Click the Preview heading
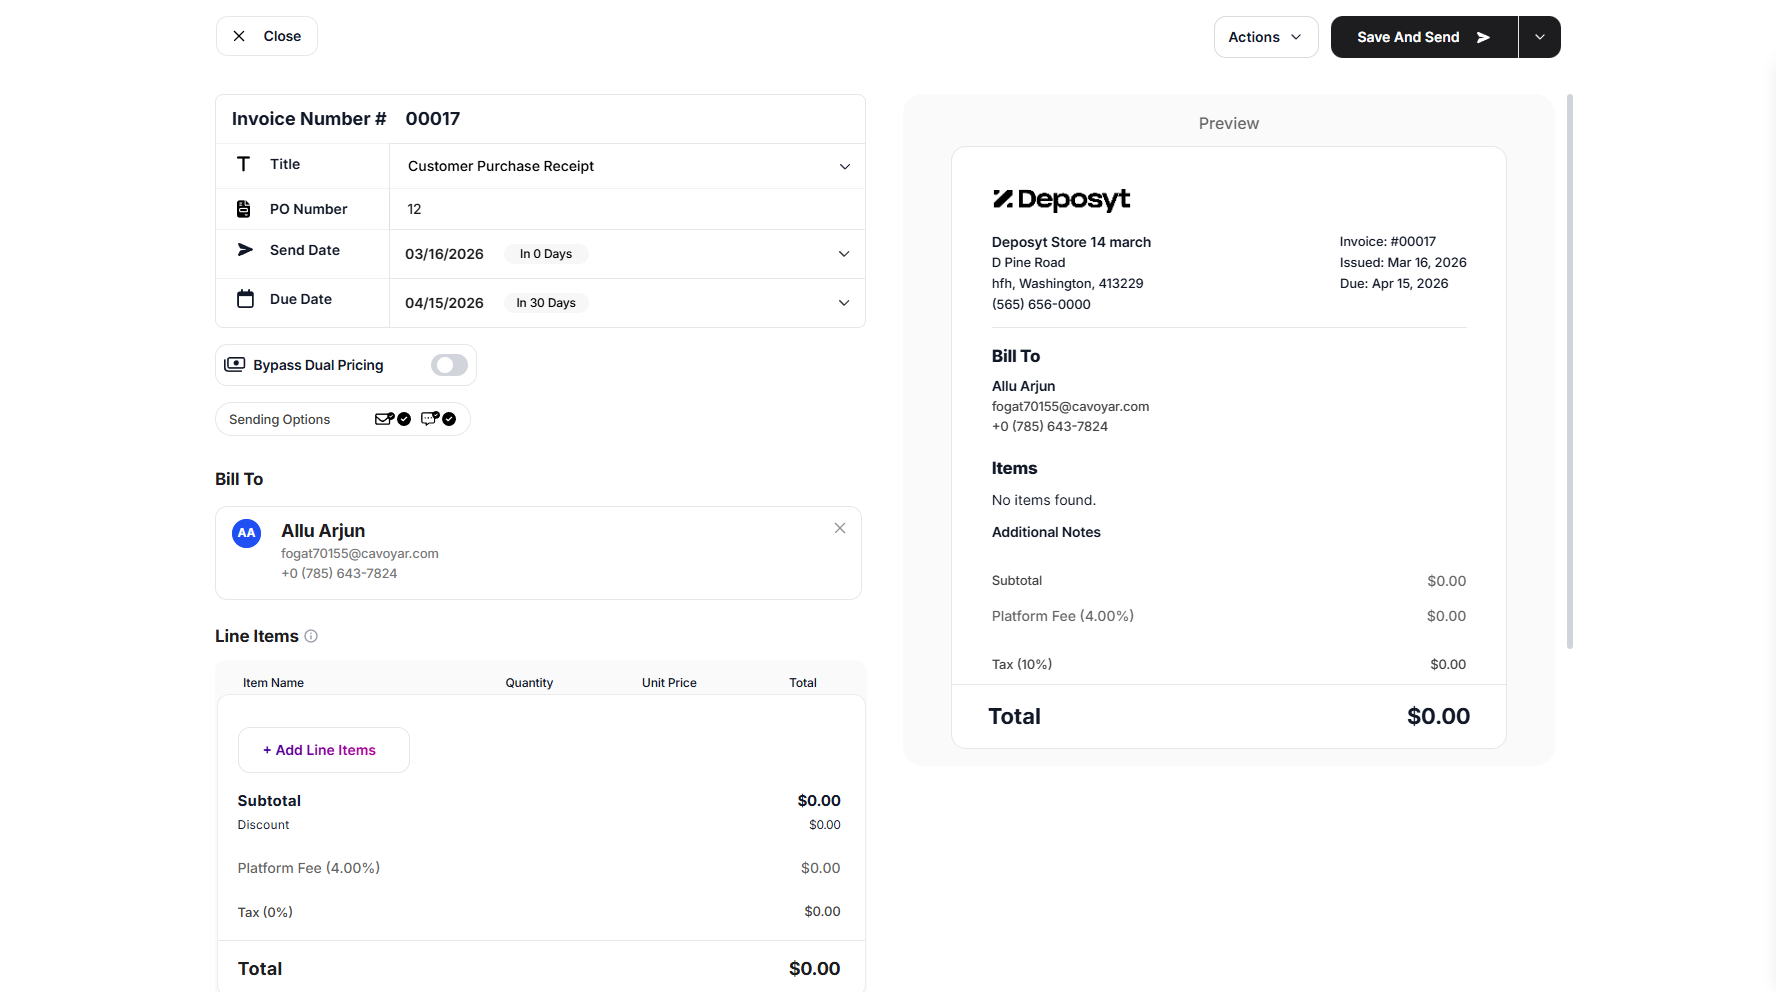Screen dimensions: 1776x992 tap(1229, 123)
